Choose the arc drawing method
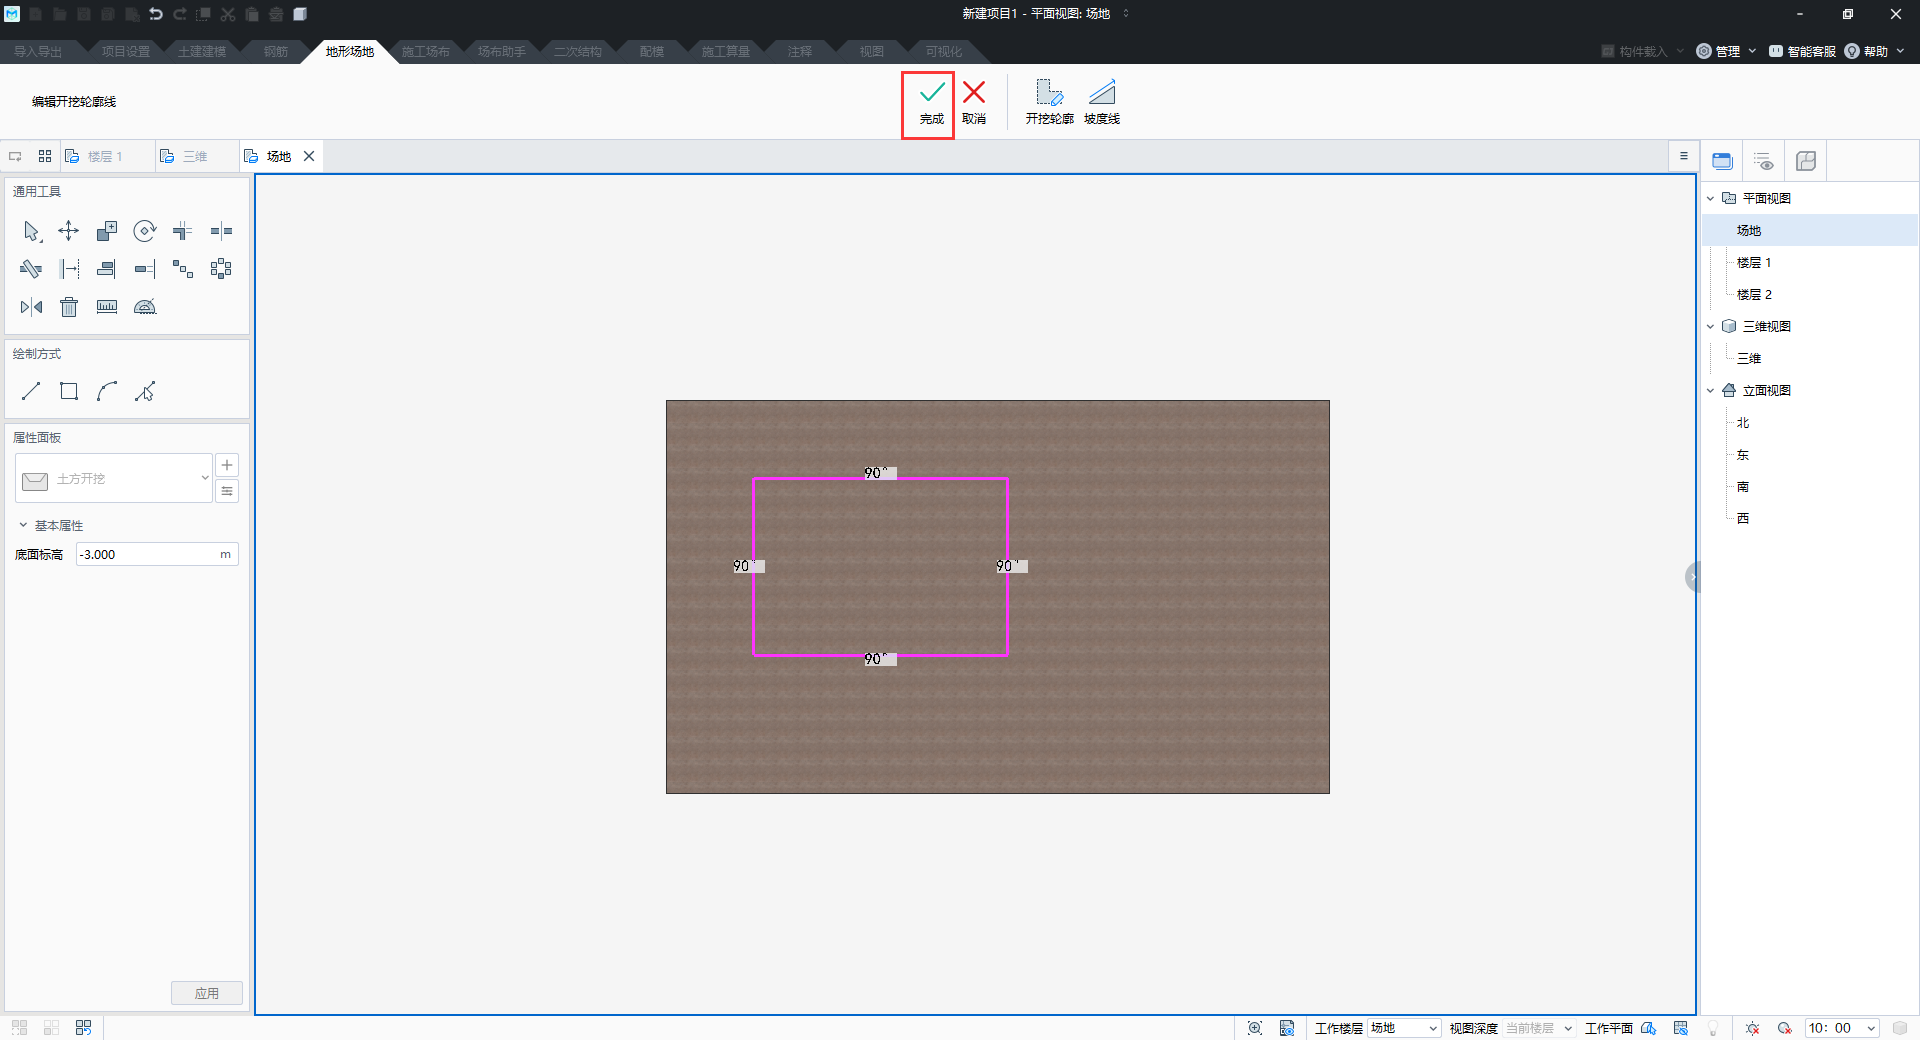This screenshot has width=1920, height=1040. point(107,391)
